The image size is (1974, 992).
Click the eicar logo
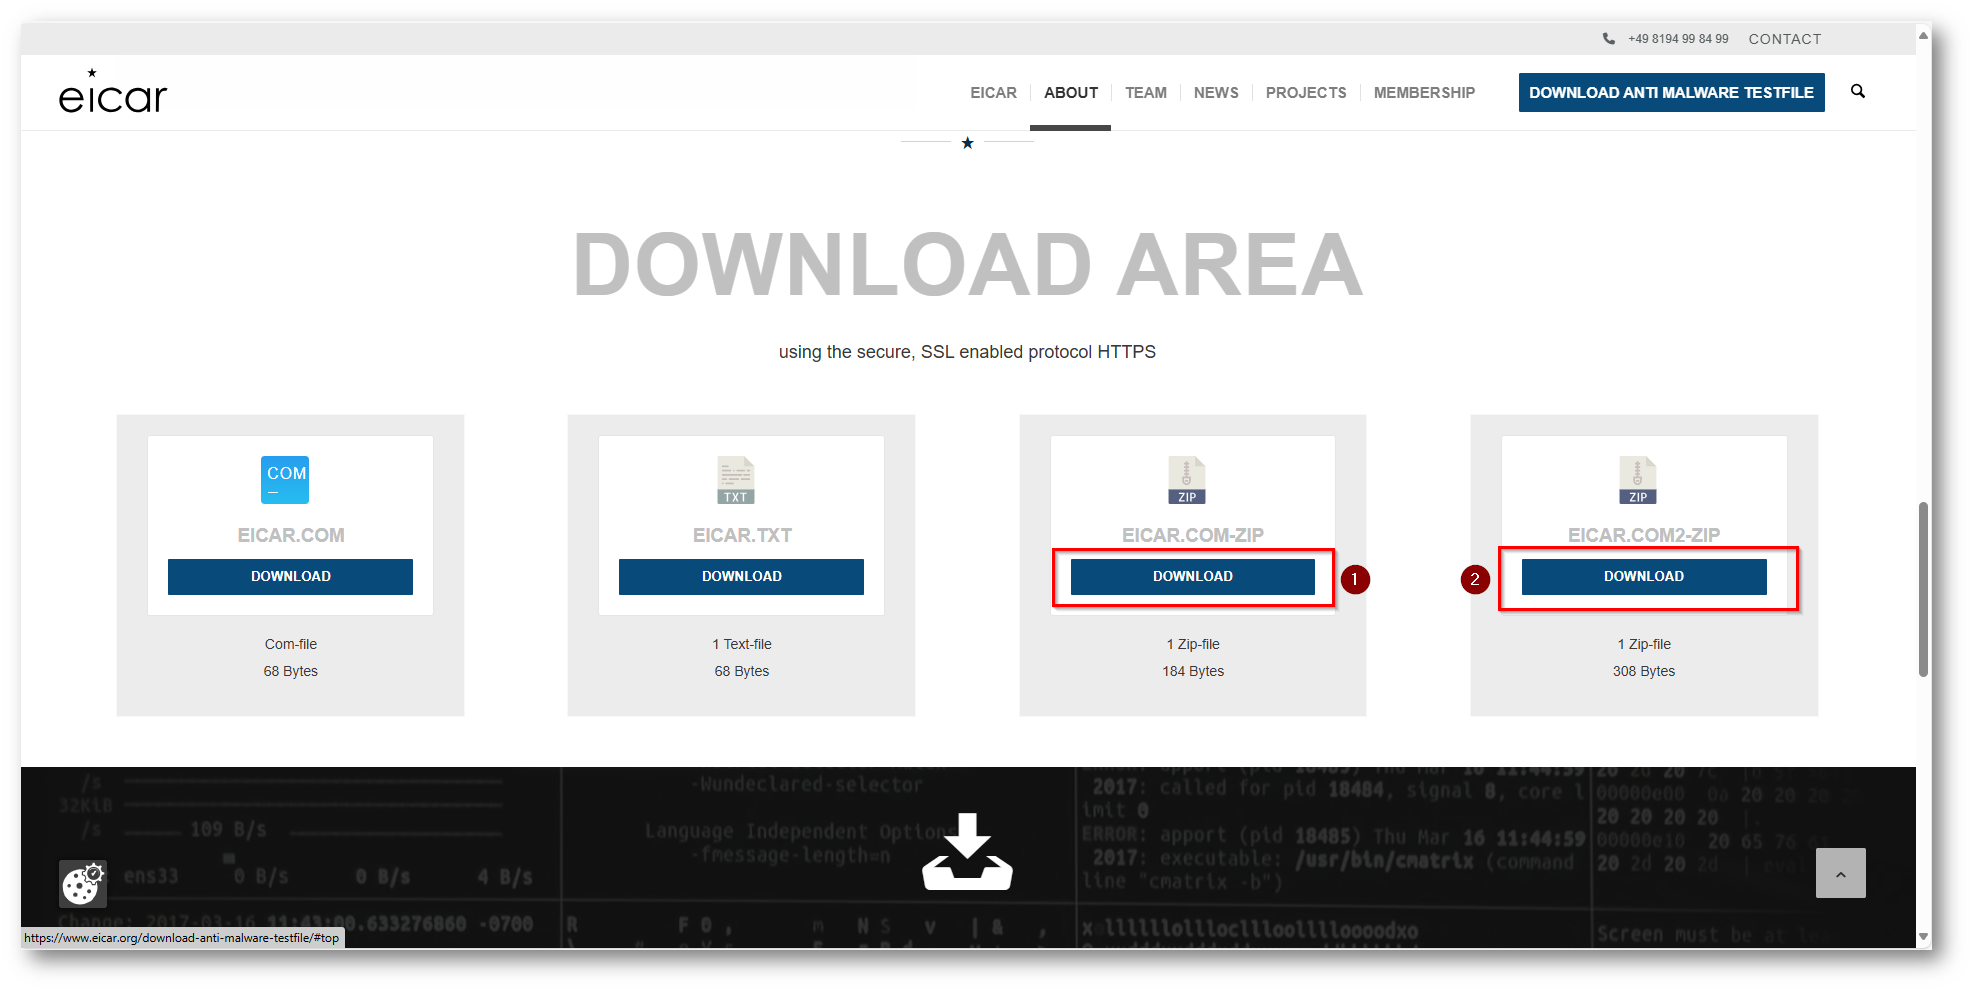(113, 92)
